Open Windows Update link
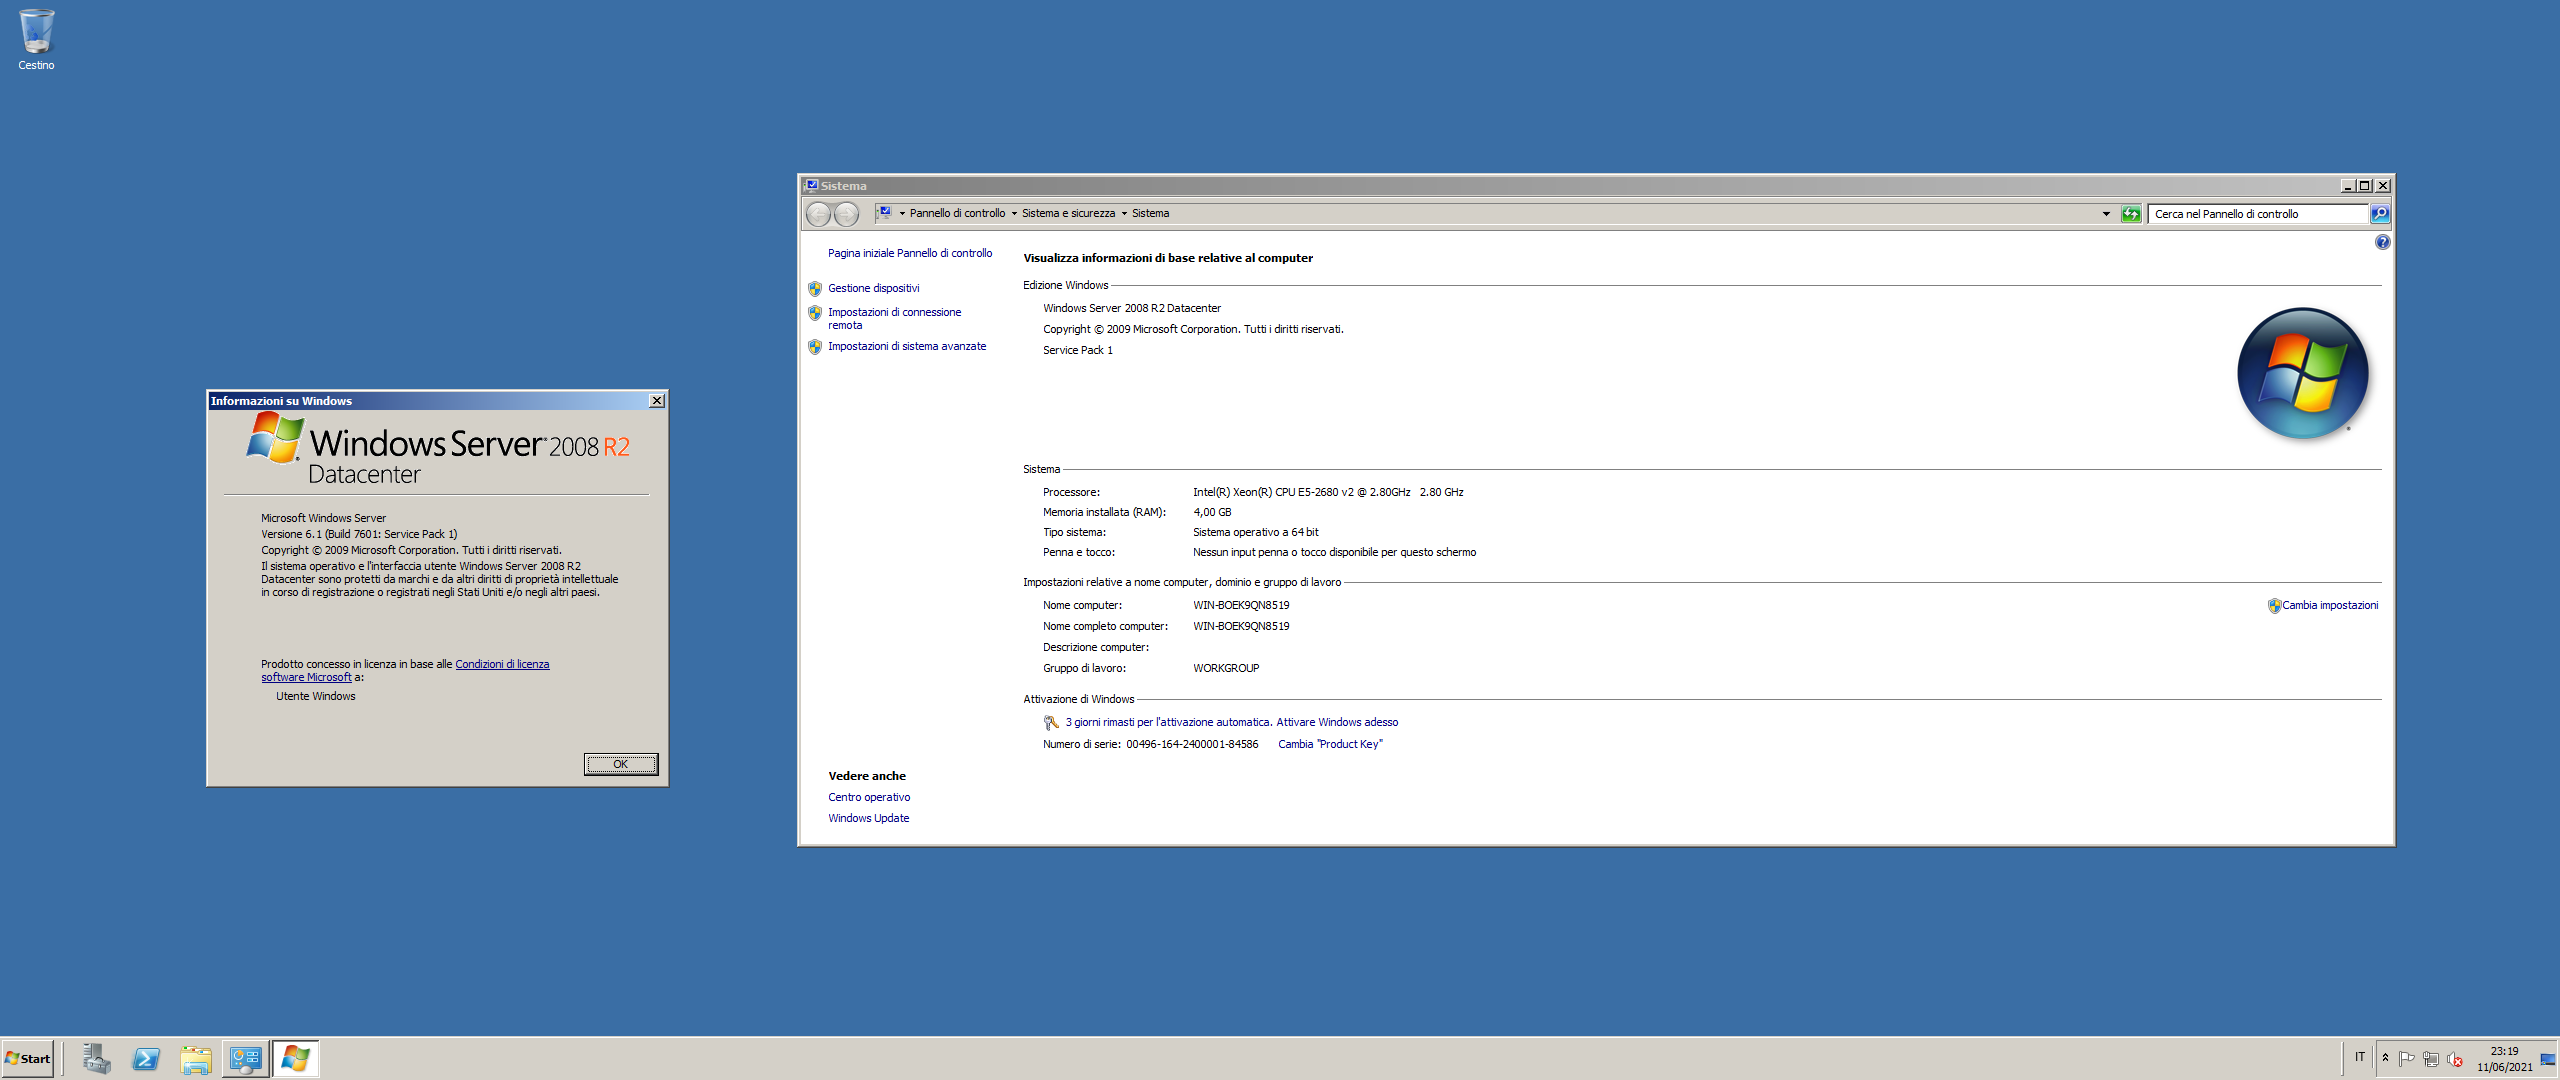The height and width of the screenshot is (1080, 2560). [869, 818]
